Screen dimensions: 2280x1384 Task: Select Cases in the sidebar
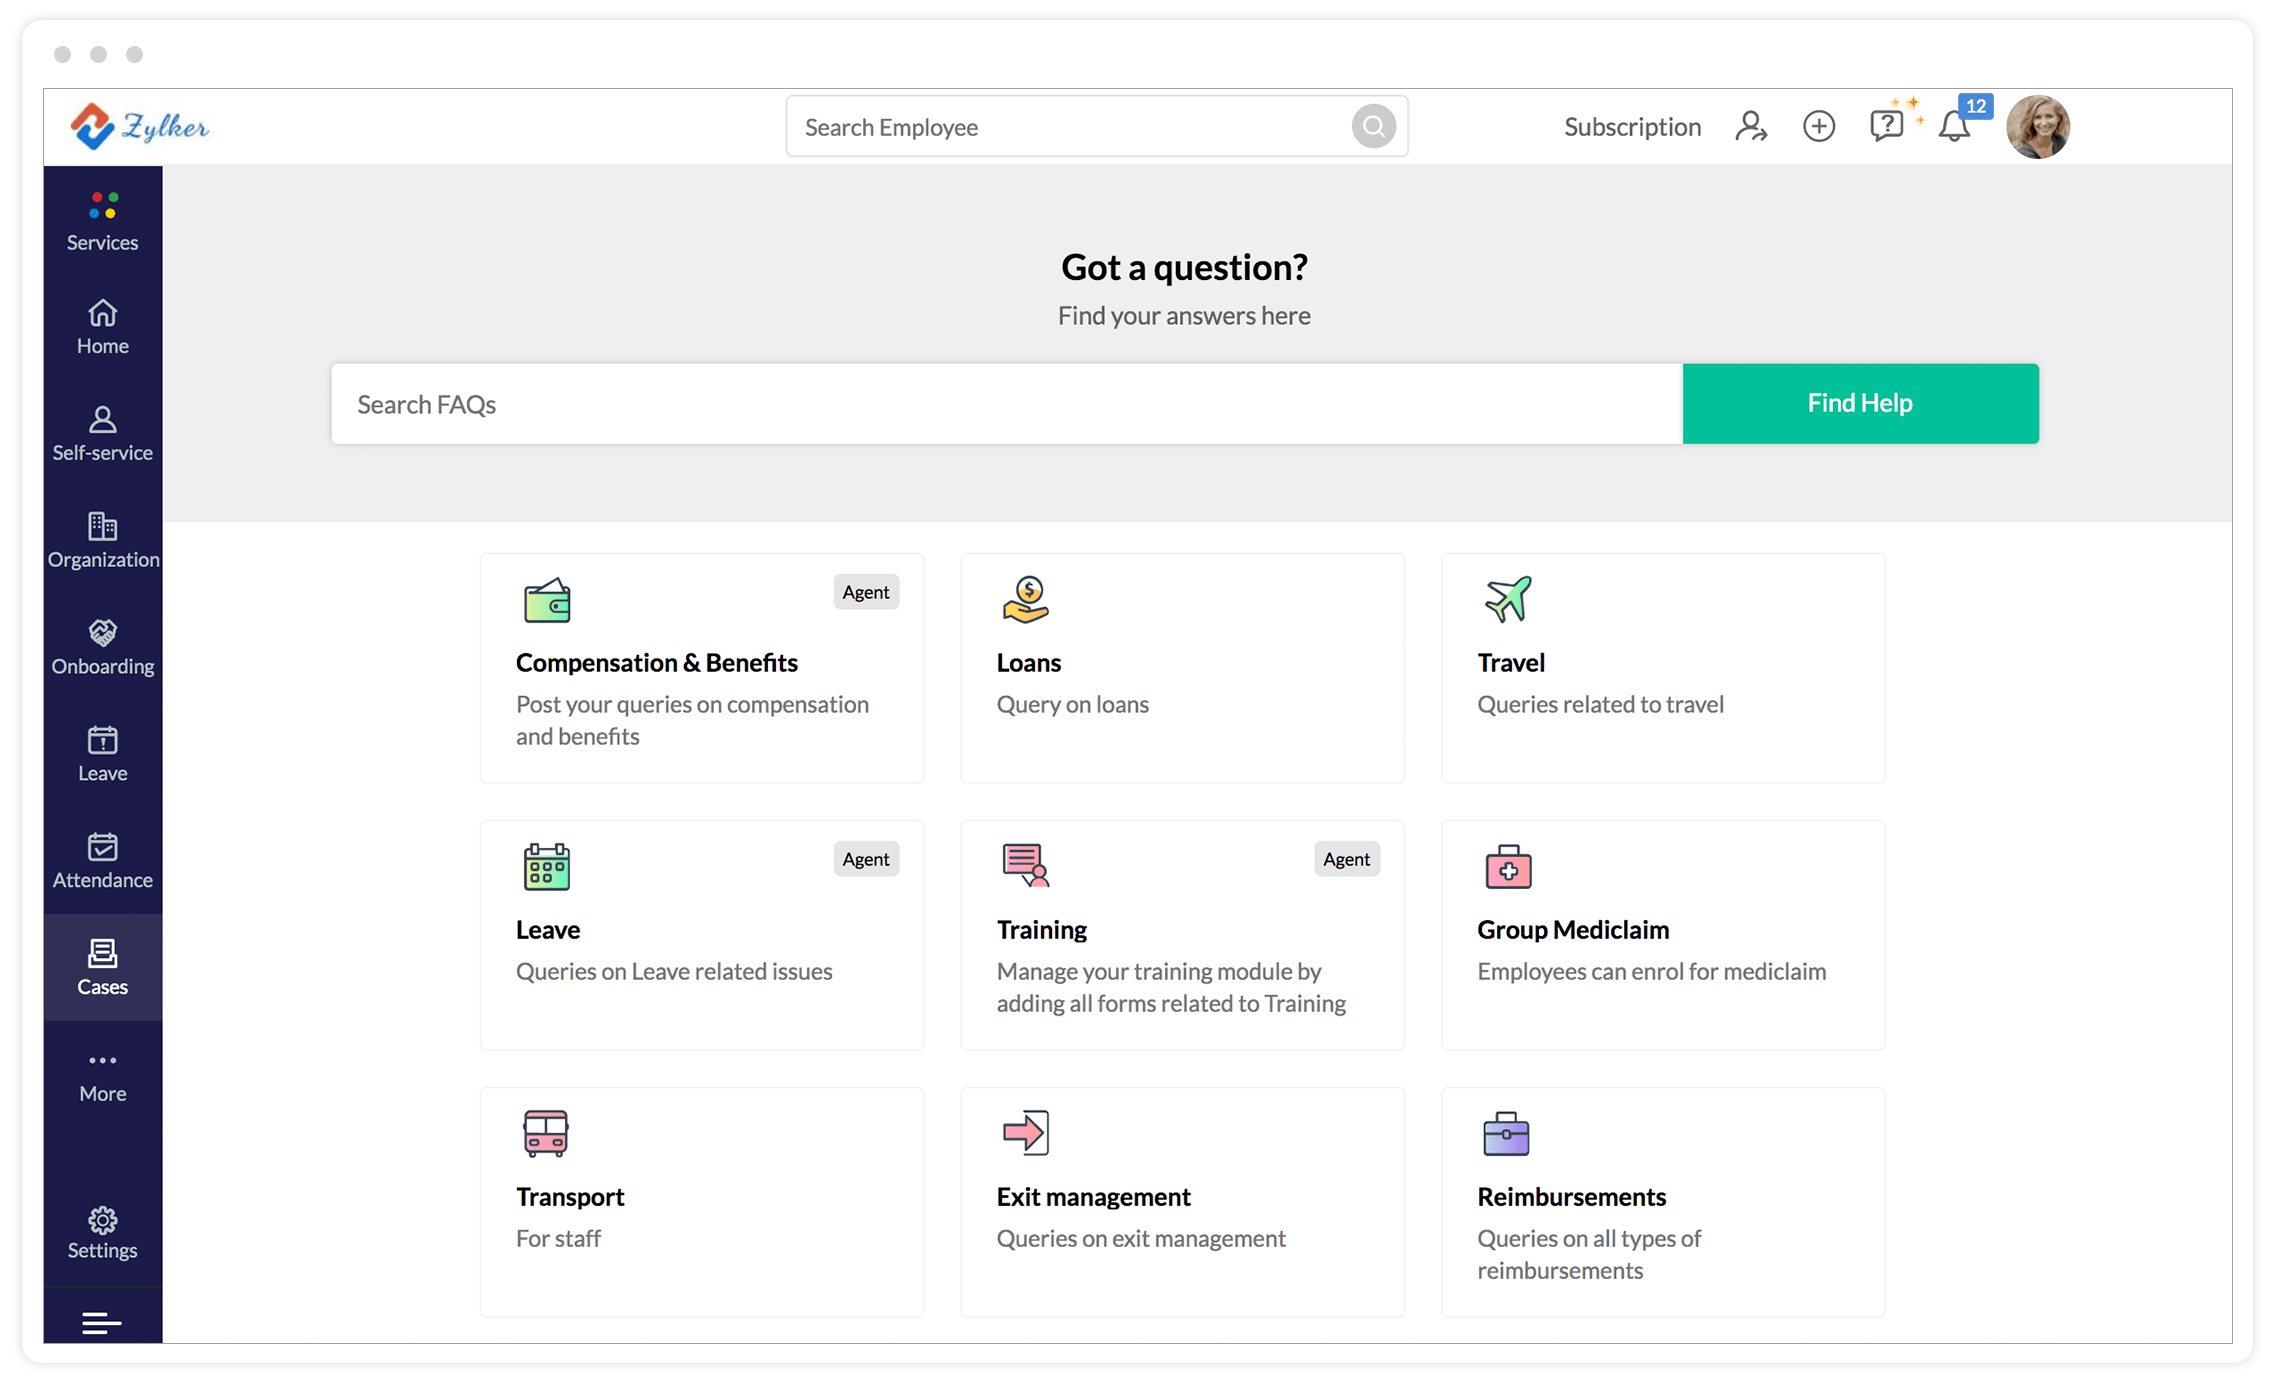click(x=102, y=967)
